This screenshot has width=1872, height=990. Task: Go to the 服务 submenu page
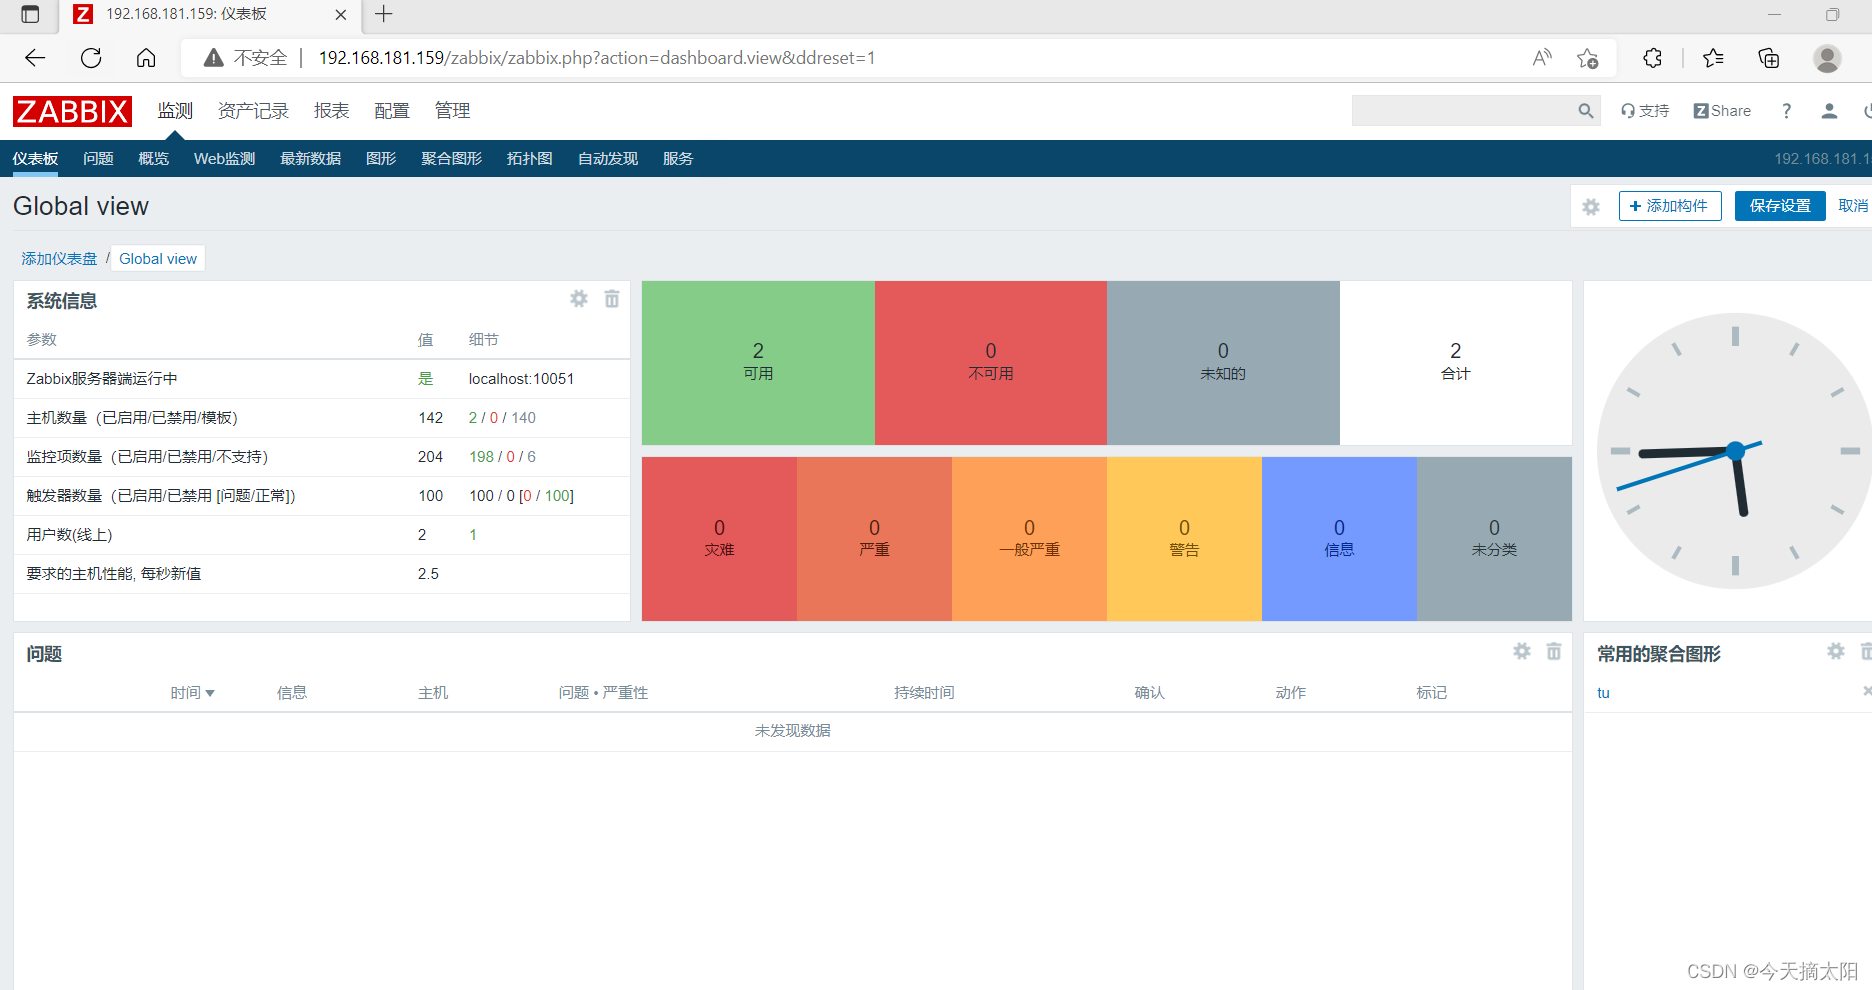point(677,159)
